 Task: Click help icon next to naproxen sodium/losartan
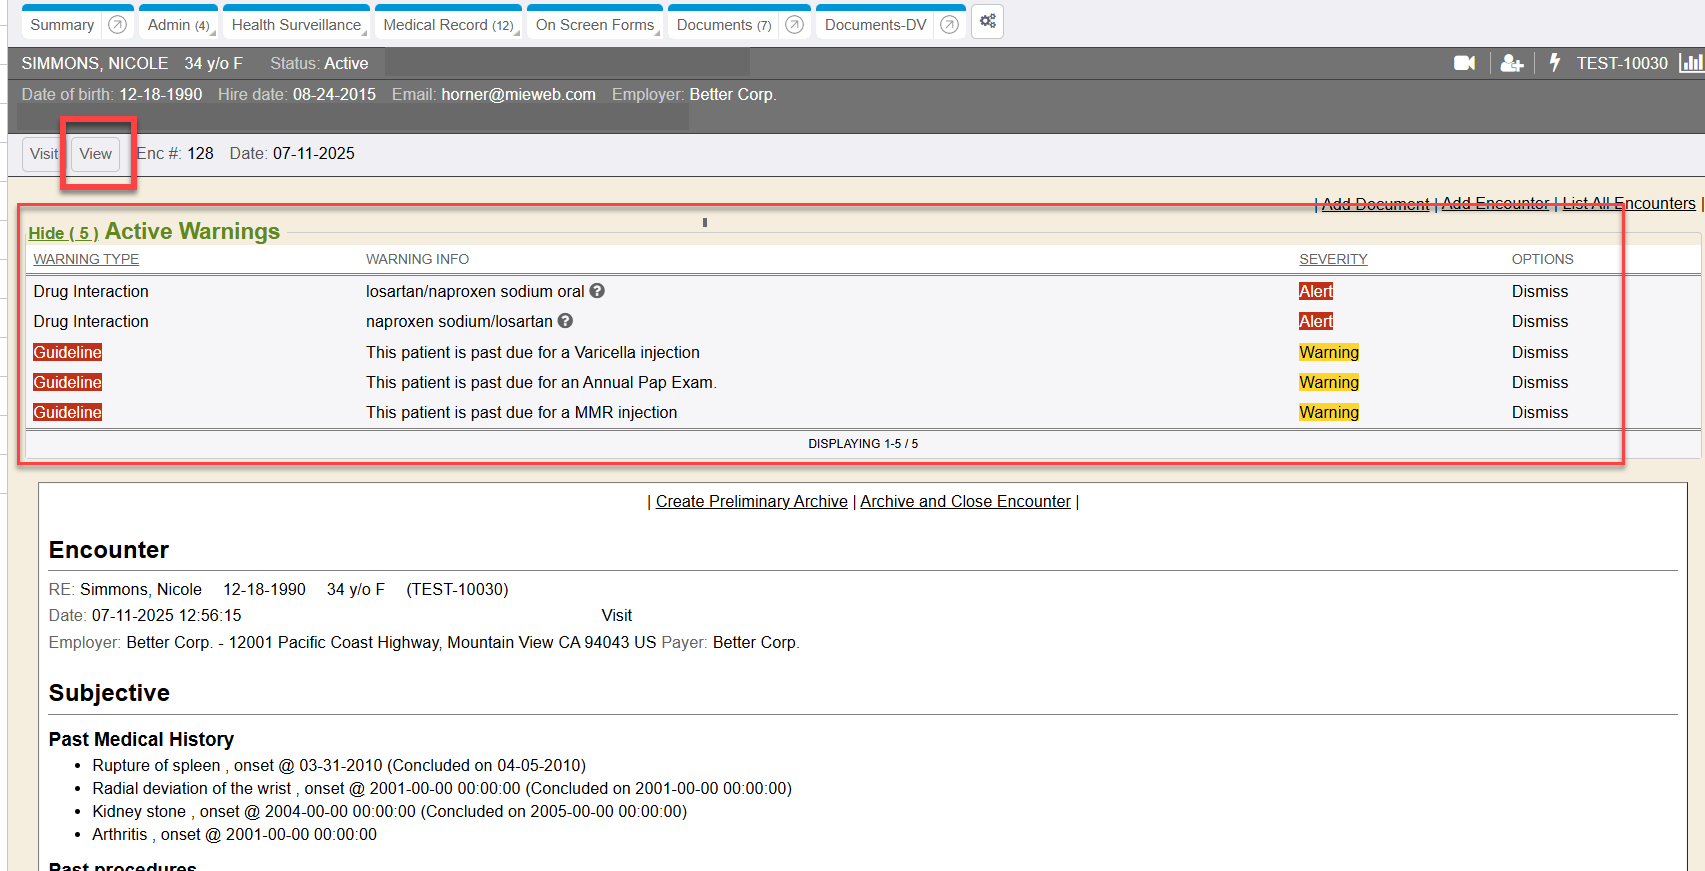coord(565,321)
